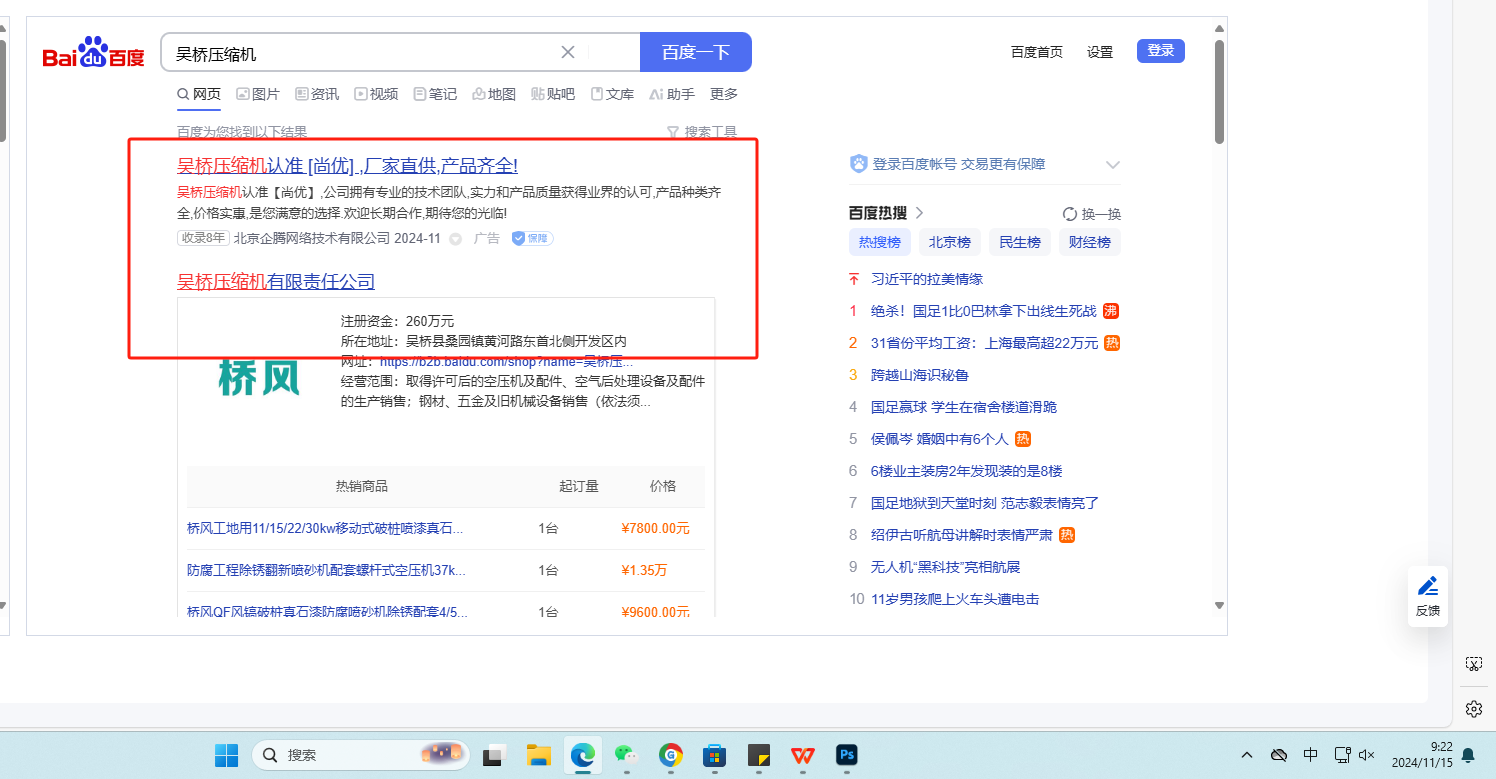1496x779 pixels.
Task: Click the Baidu logo
Action: pyautogui.click(x=93, y=54)
